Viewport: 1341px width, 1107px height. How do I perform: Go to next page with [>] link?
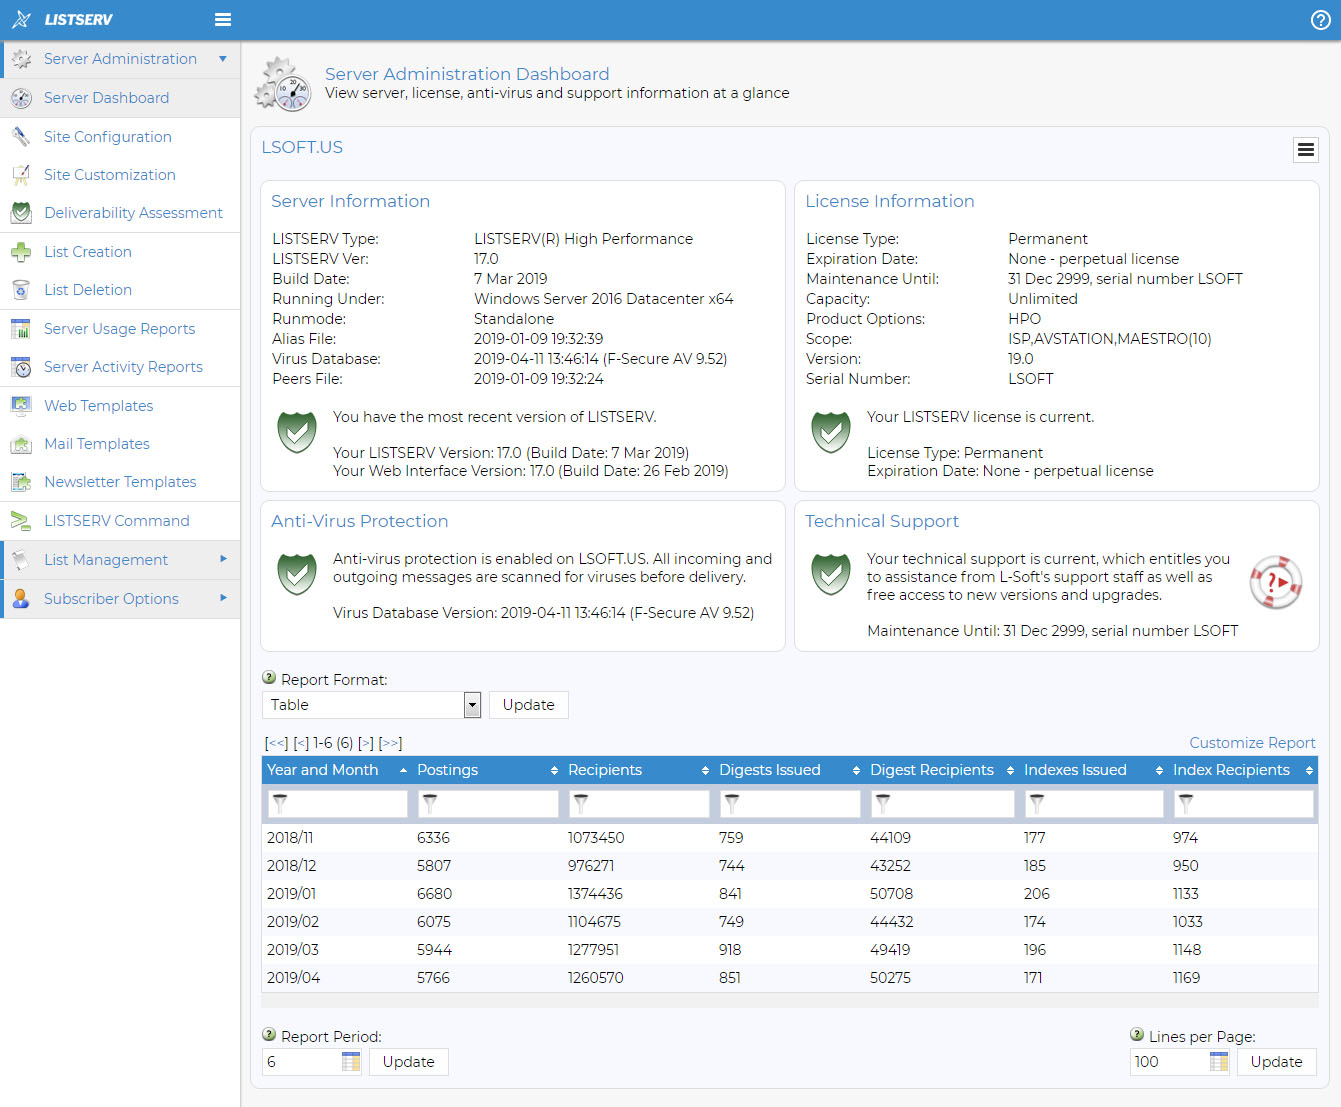(366, 743)
